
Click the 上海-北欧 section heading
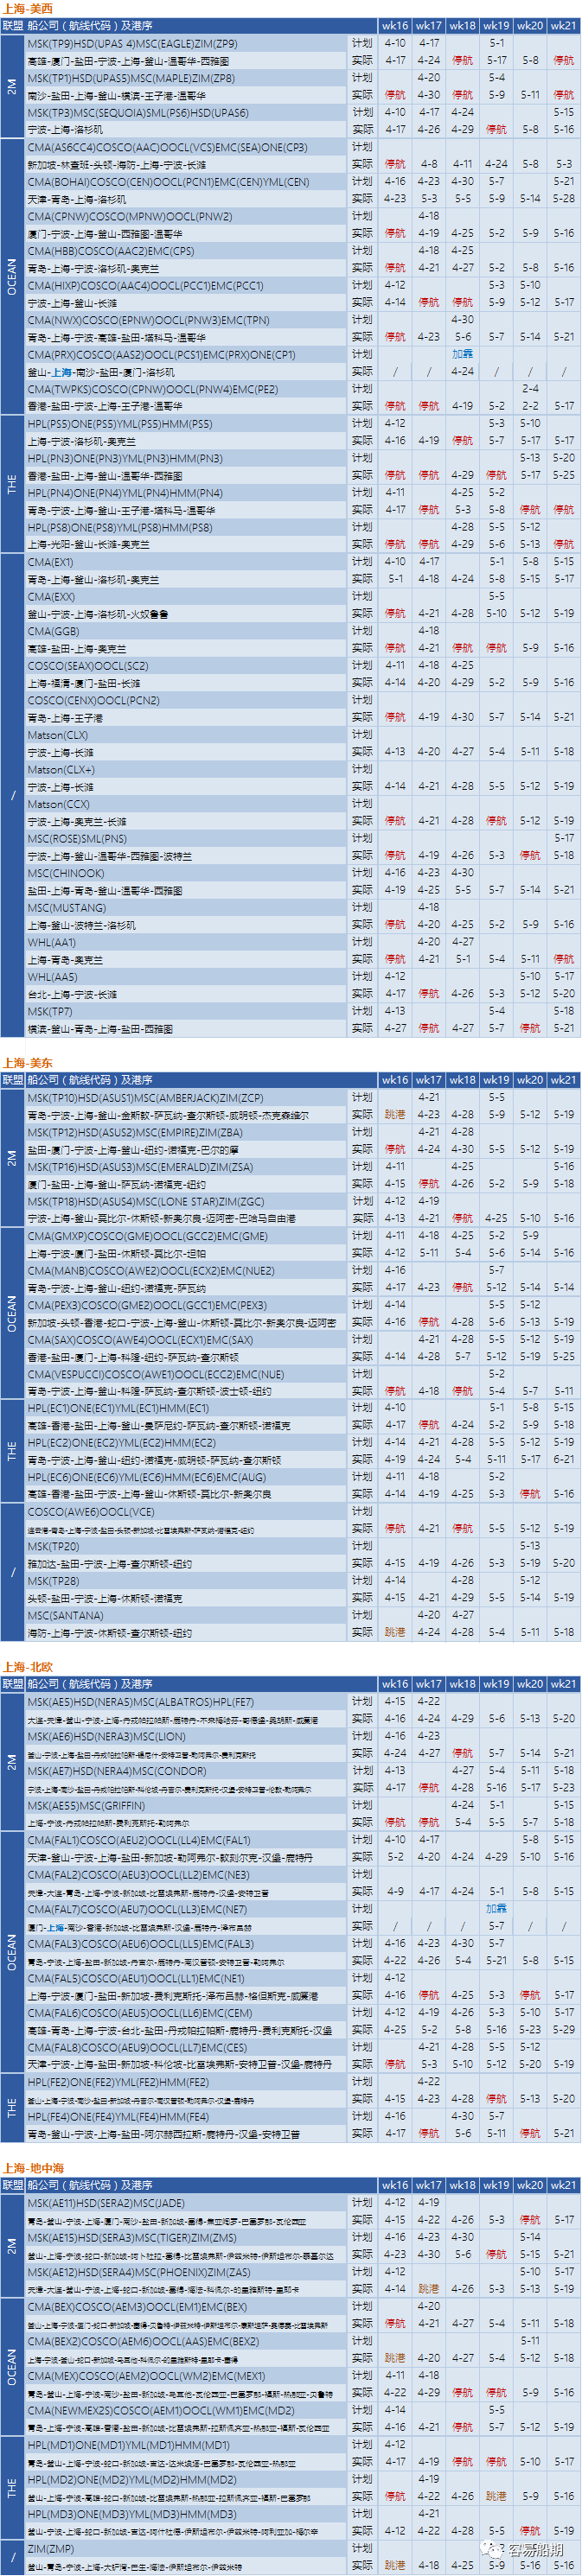click(28, 1666)
